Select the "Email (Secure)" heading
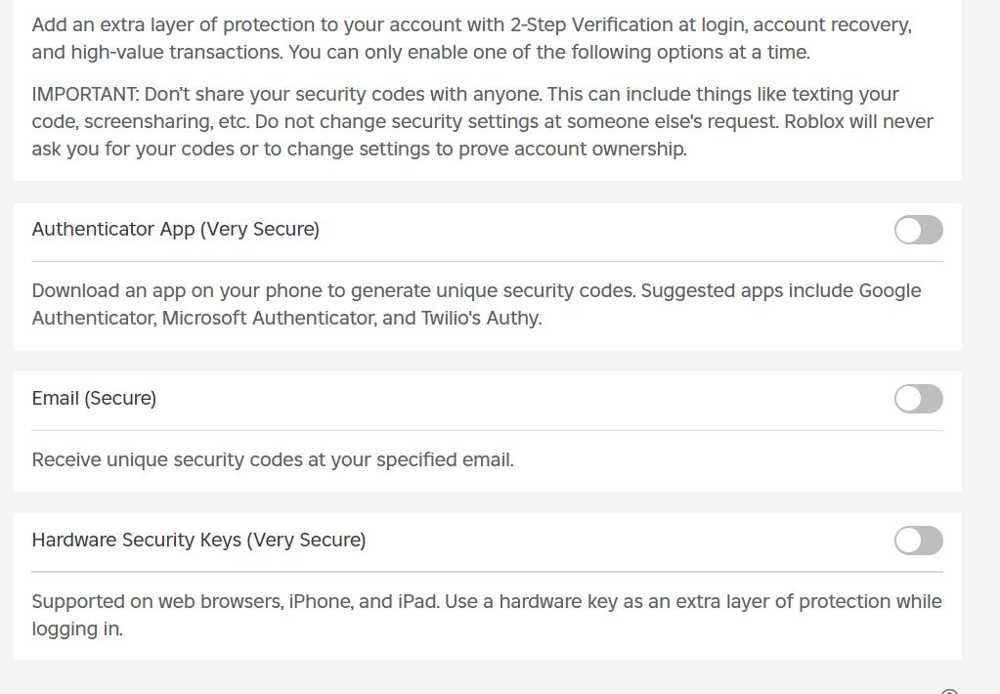The image size is (1000, 694). tap(94, 399)
